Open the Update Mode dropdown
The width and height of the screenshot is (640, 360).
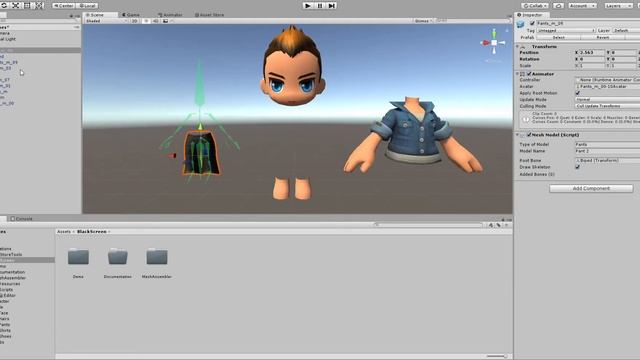click(607, 100)
